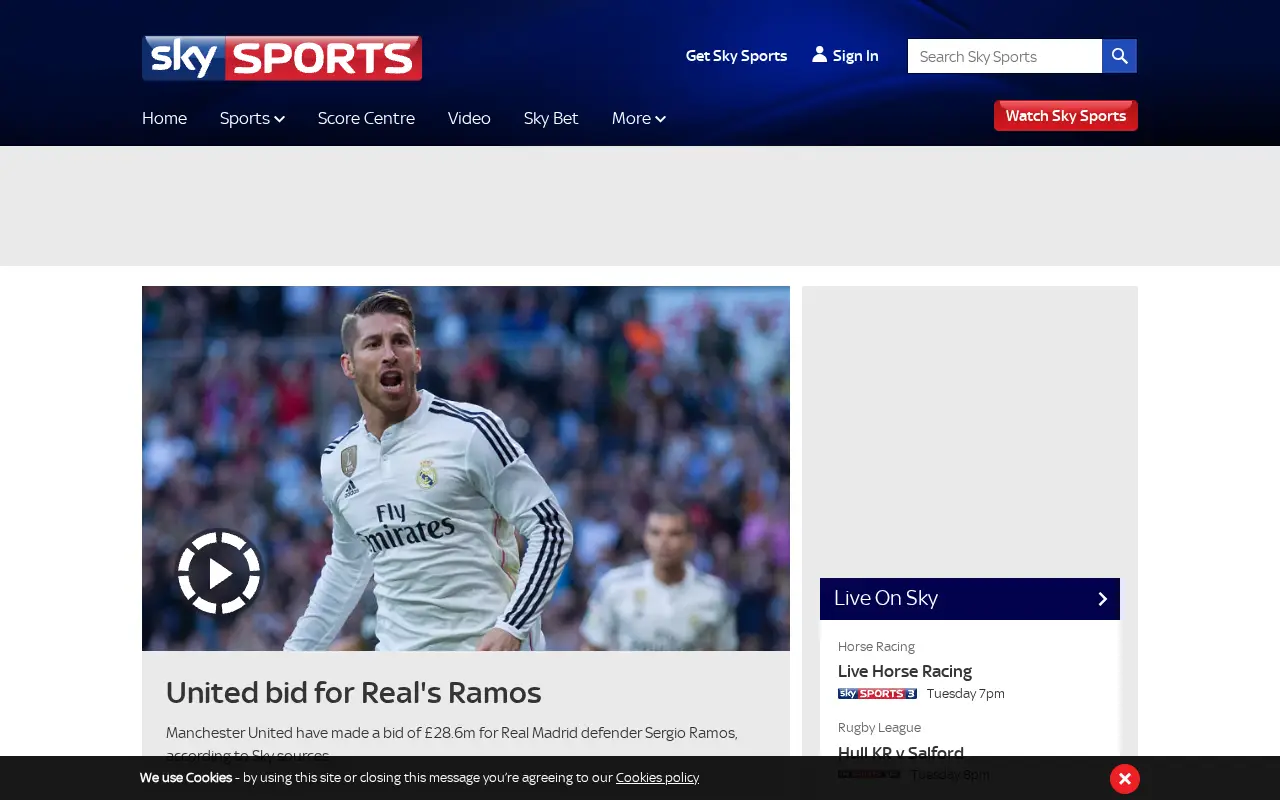The image size is (1280, 800).
Task: Click the Live On Sky header
Action: pyautogui.click(x=970, y=599)
